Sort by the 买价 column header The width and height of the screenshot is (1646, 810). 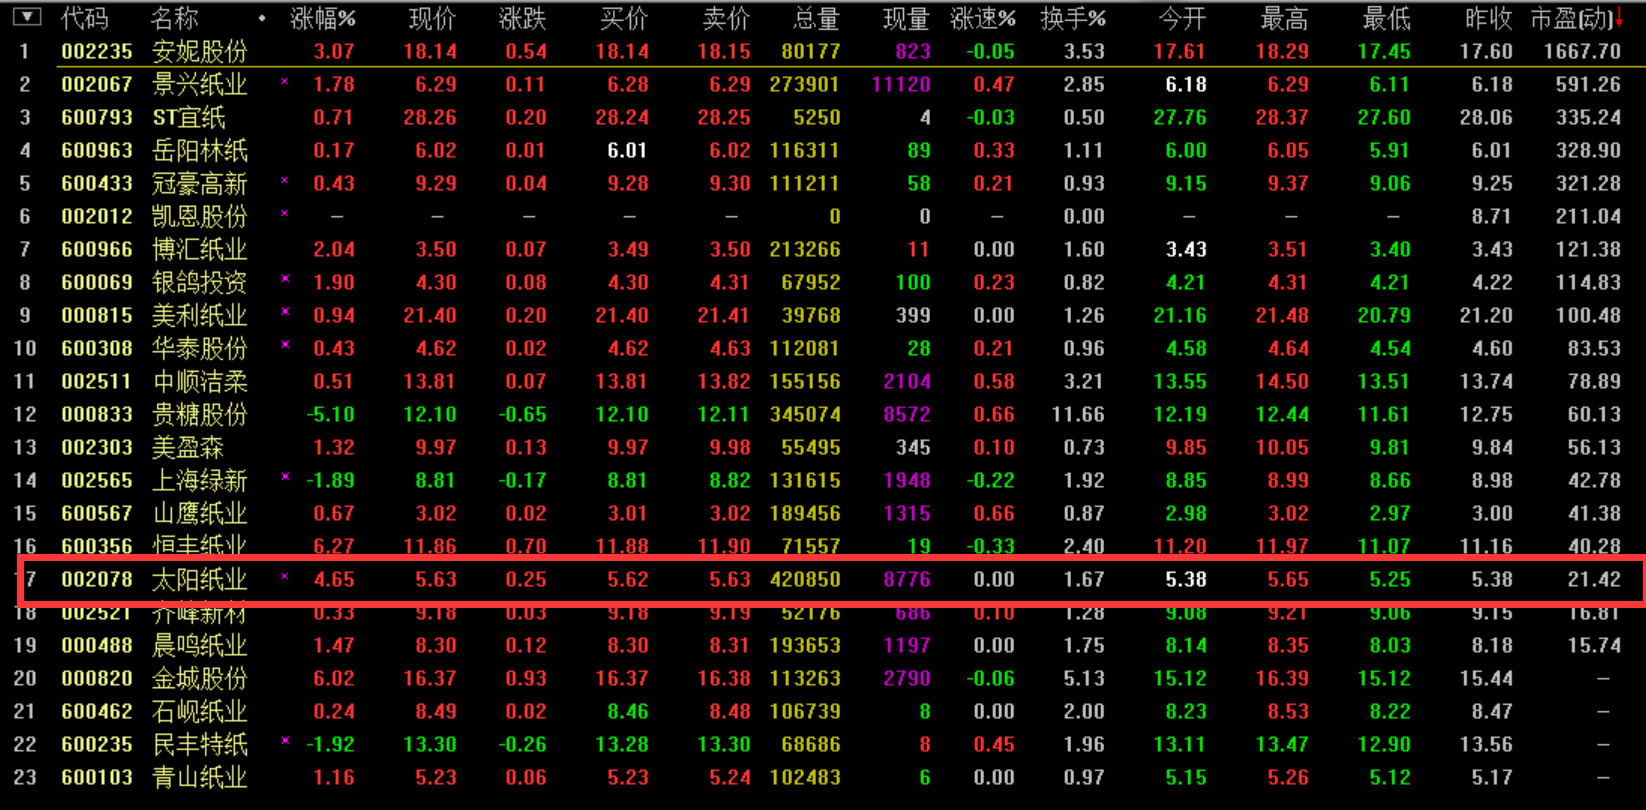(x=625, y=18)
